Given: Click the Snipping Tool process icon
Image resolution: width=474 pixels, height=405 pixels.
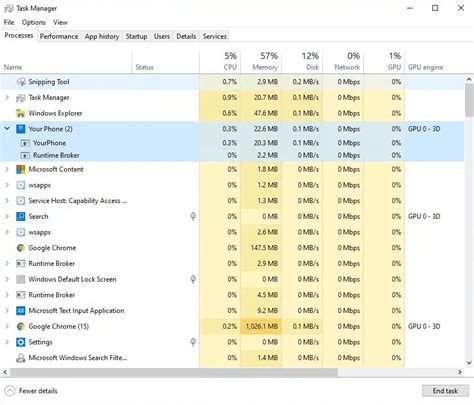Looking at the screenshot, I should coord(21,82).
